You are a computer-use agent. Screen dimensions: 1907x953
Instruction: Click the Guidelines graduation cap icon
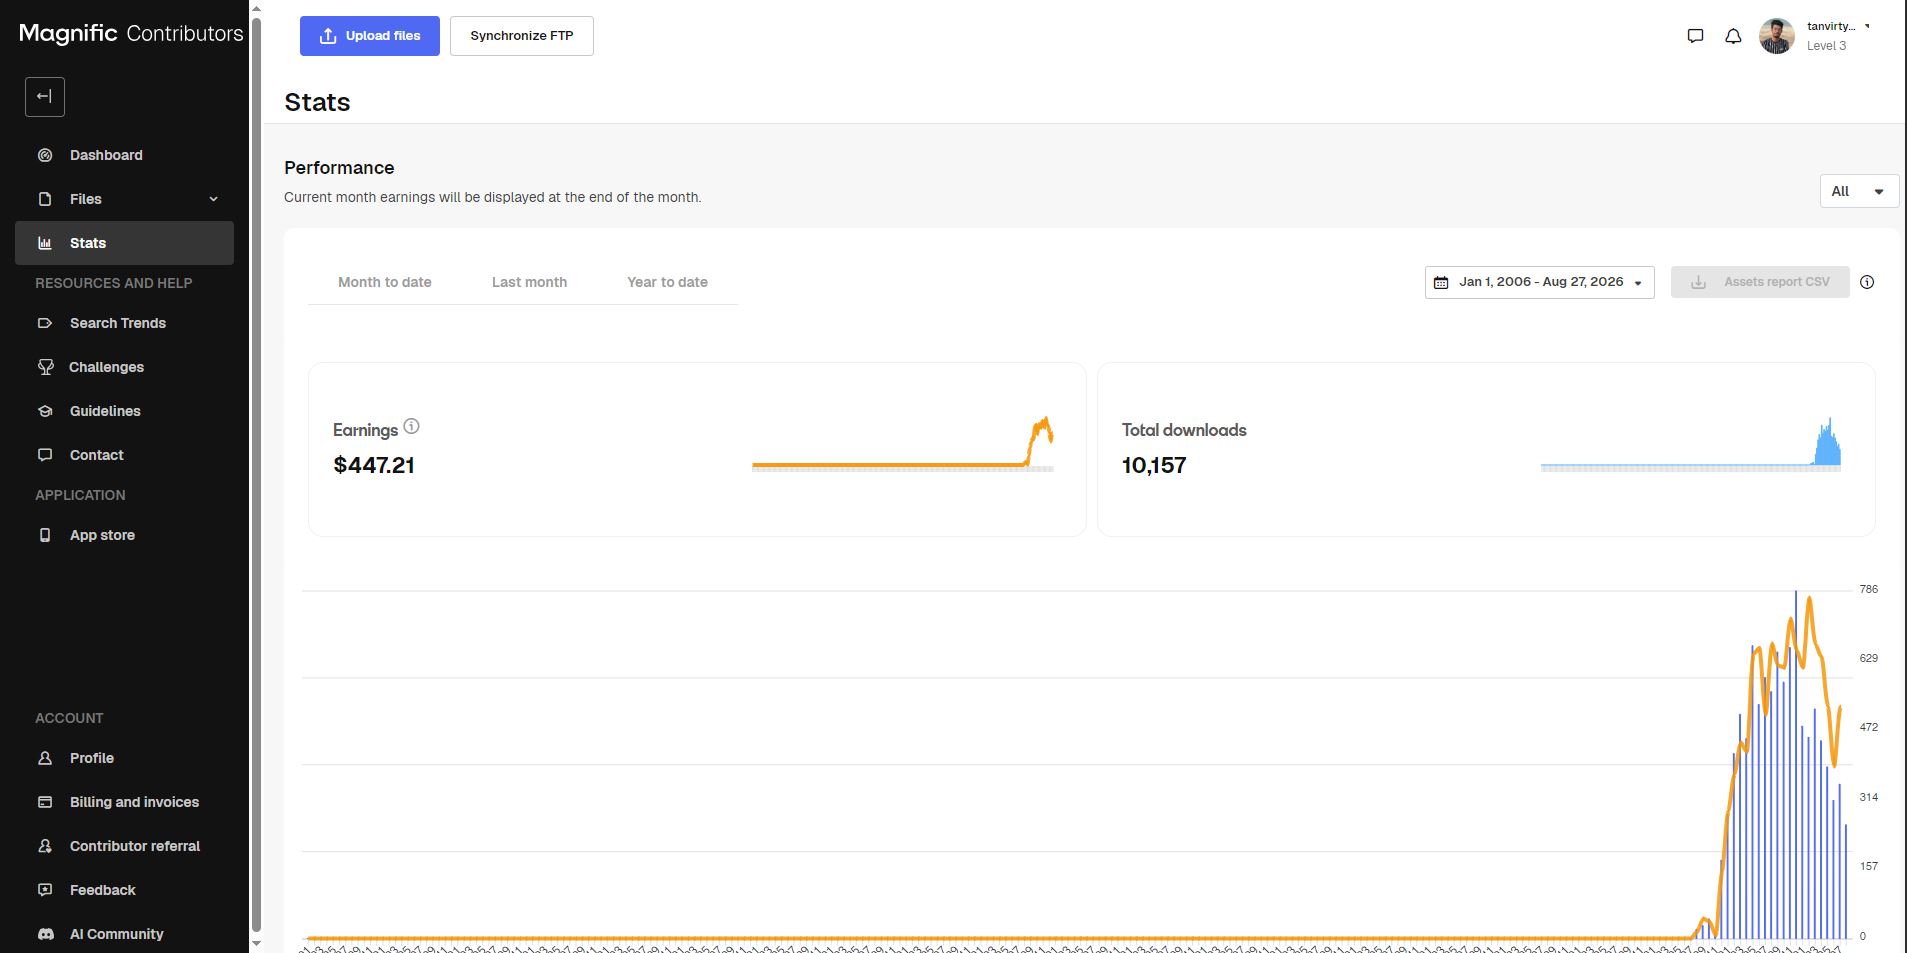coord(45,411)
